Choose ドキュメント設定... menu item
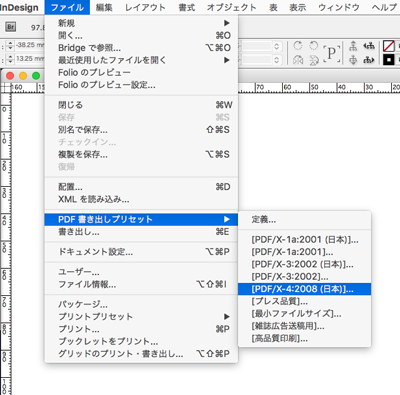The image size is (400, 395). (x=141, y=251)
